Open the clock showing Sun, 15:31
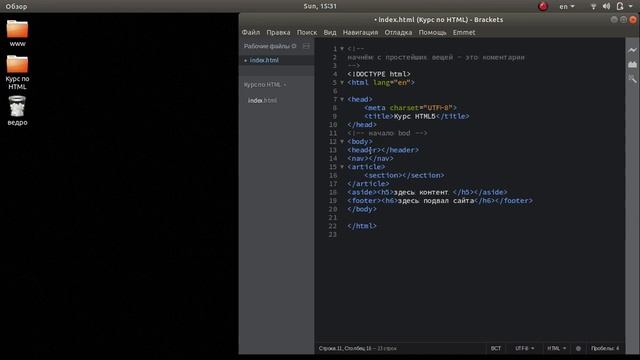Image resolution: width=640 pixels, height=360 pixels. [320, 6]
